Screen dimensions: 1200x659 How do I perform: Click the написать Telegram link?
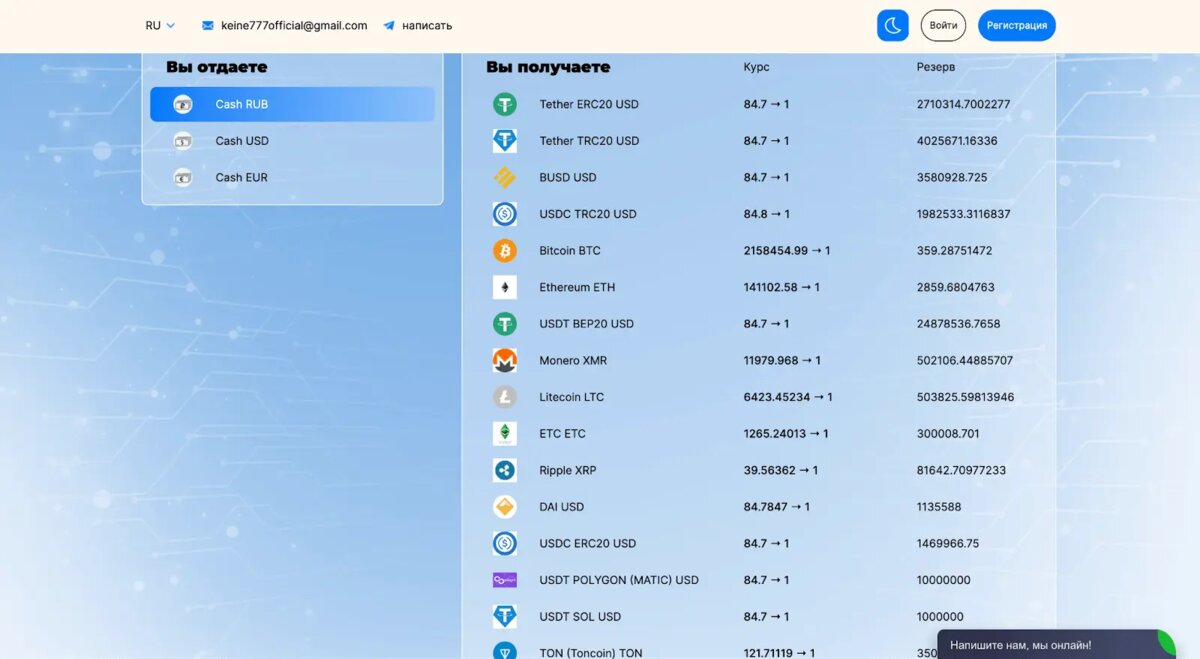(427, 26)
